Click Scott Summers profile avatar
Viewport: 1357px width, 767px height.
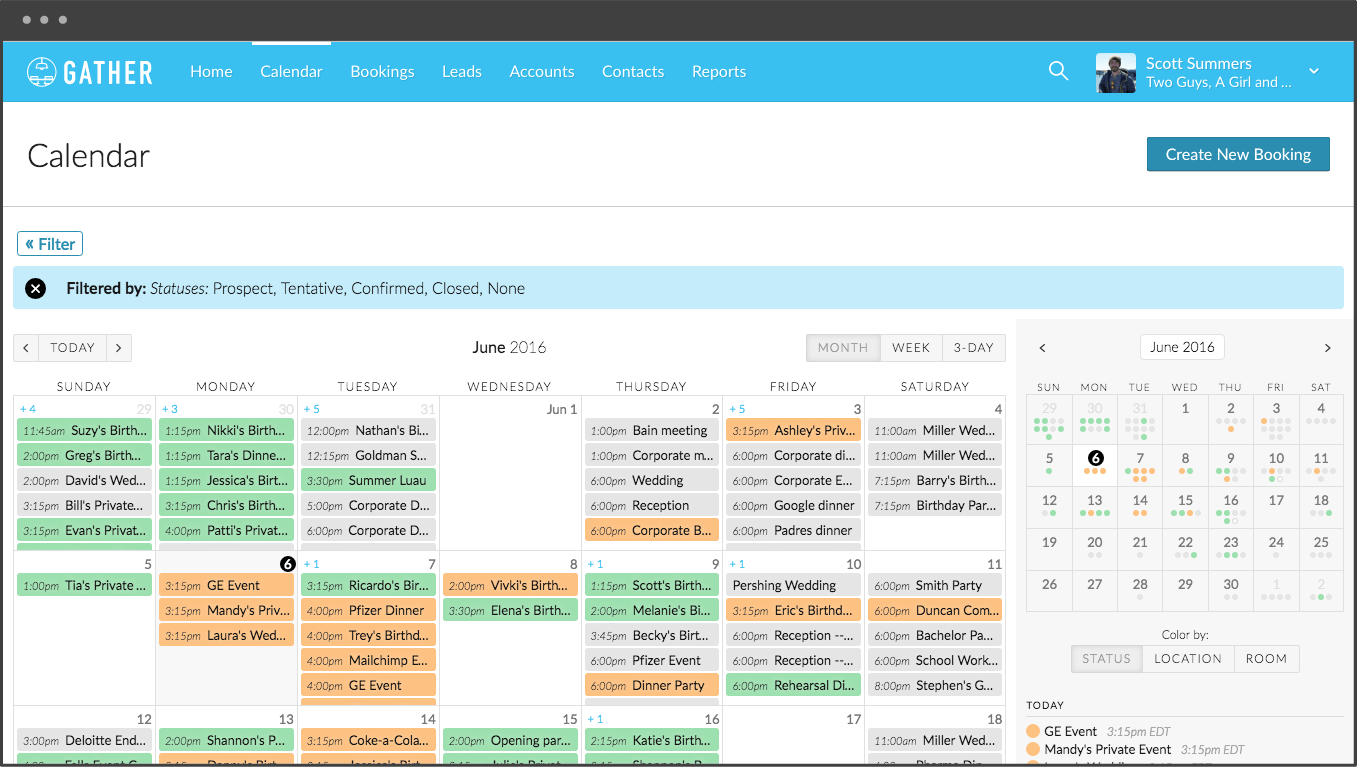1115,73
